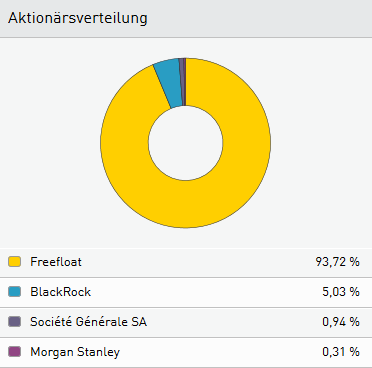
Task: Click the 0,31 % Morgan Stanley value
Action: tap(341, 352)
